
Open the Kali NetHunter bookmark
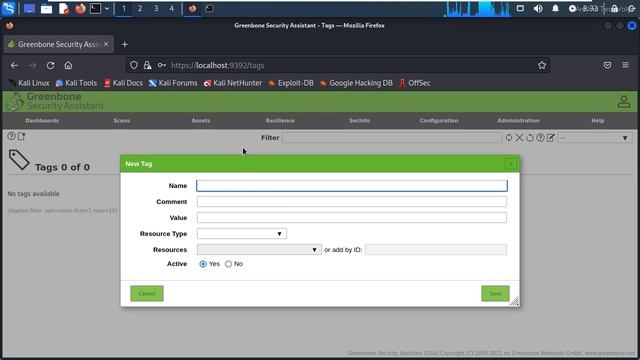pyautogui.click(x=233, y=83)
